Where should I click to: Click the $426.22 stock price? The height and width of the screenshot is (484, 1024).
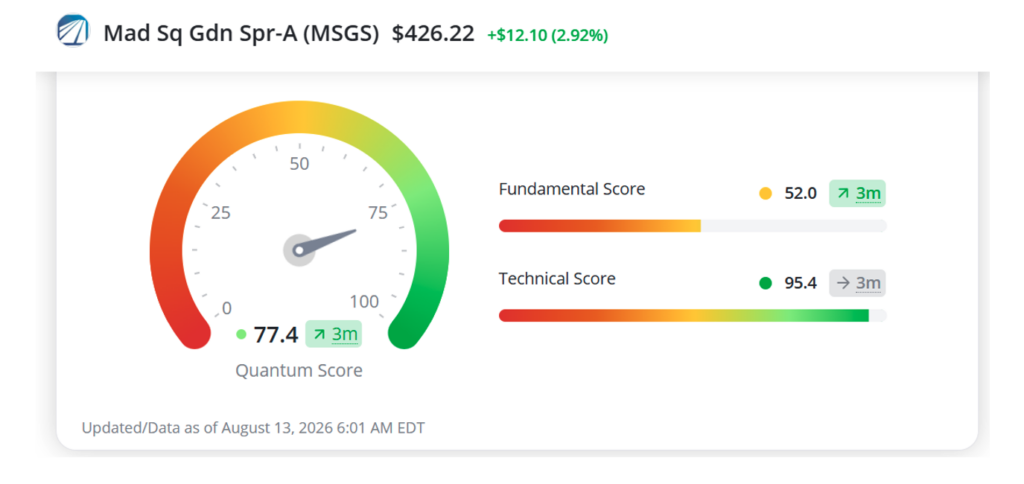click(433, 33)
